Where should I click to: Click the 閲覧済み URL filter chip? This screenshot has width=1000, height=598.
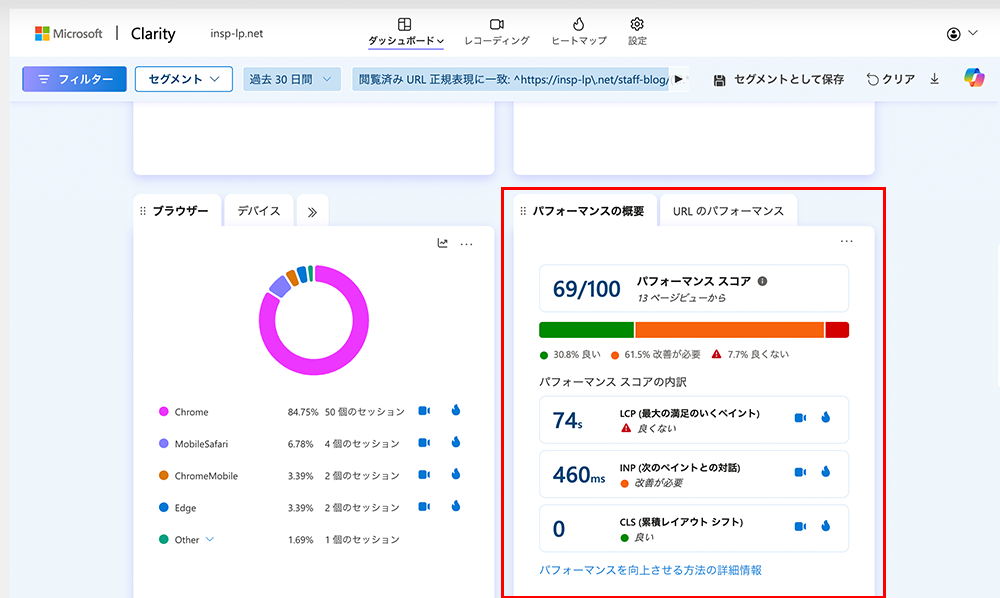point(511,79)
